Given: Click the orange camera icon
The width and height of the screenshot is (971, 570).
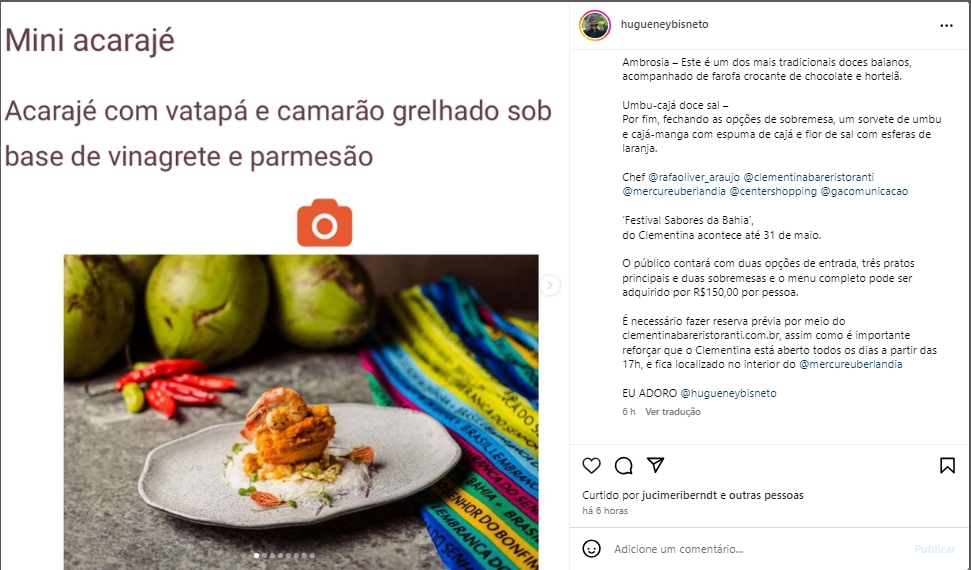Looking at the screenshot, I should pos(324,223).
